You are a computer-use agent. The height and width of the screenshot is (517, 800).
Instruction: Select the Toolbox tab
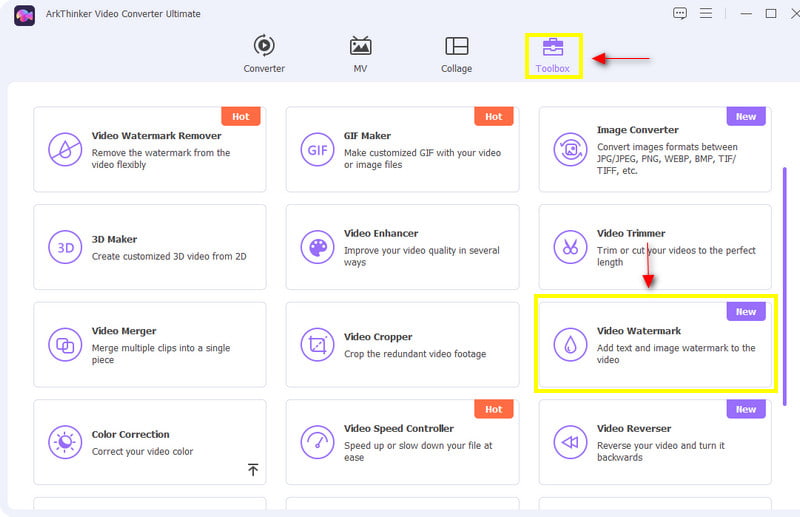click(553, 55)
